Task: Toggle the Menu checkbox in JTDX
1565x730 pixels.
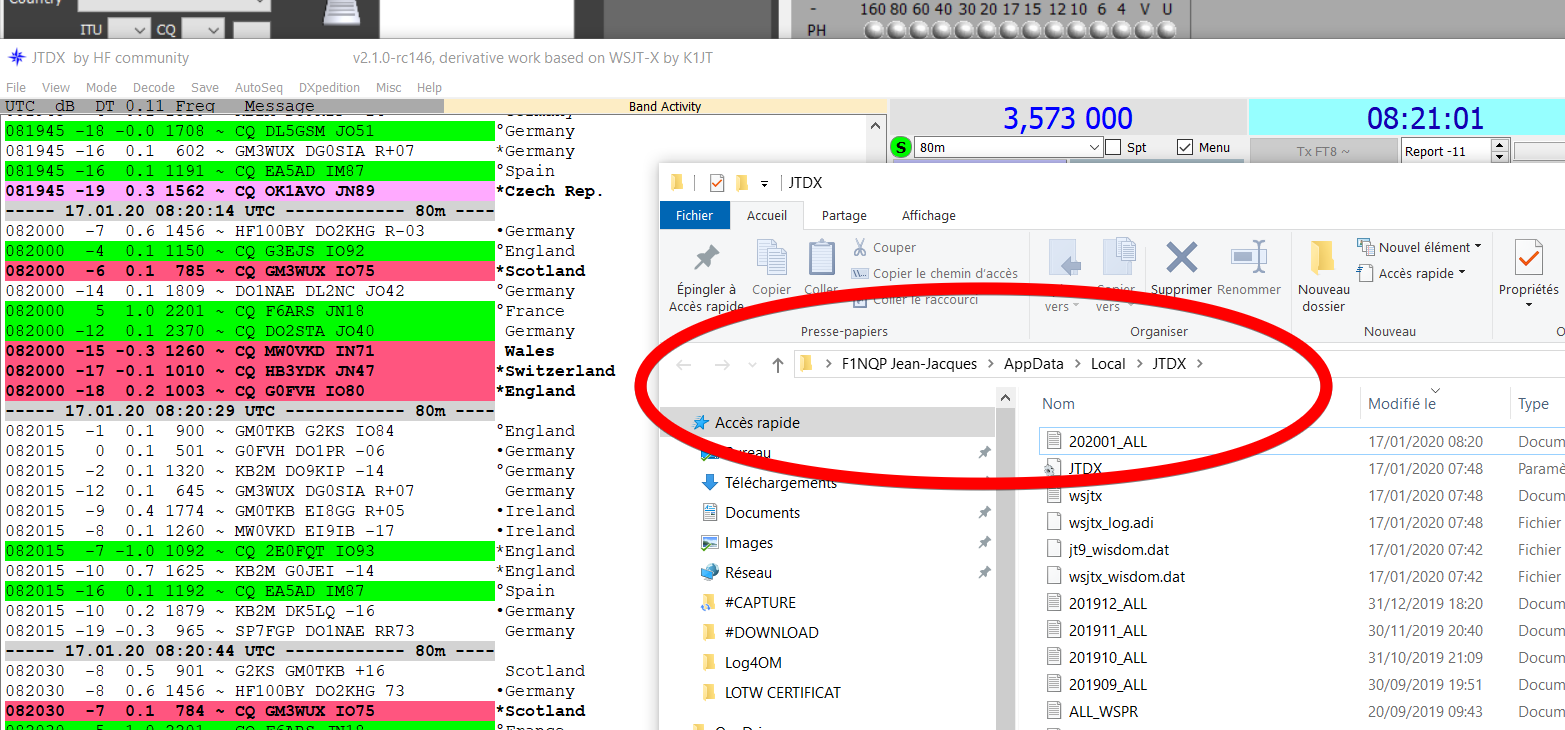Action: tap(1186, 147)
